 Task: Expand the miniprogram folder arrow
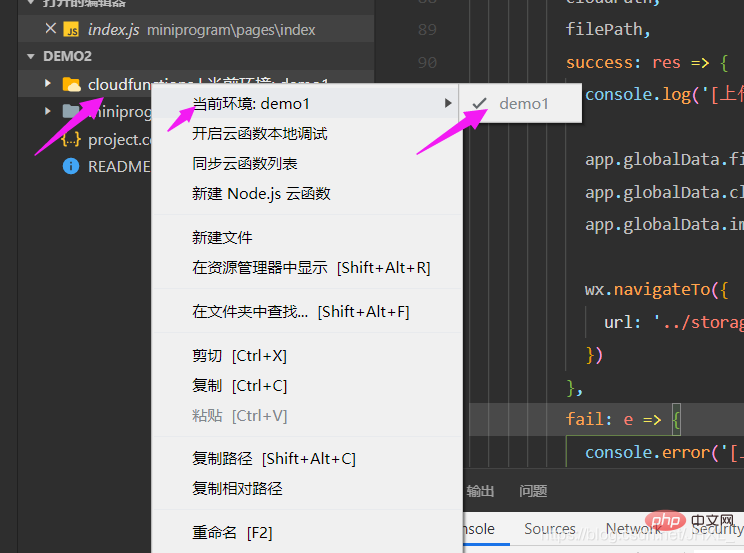[x=47, y=111]
